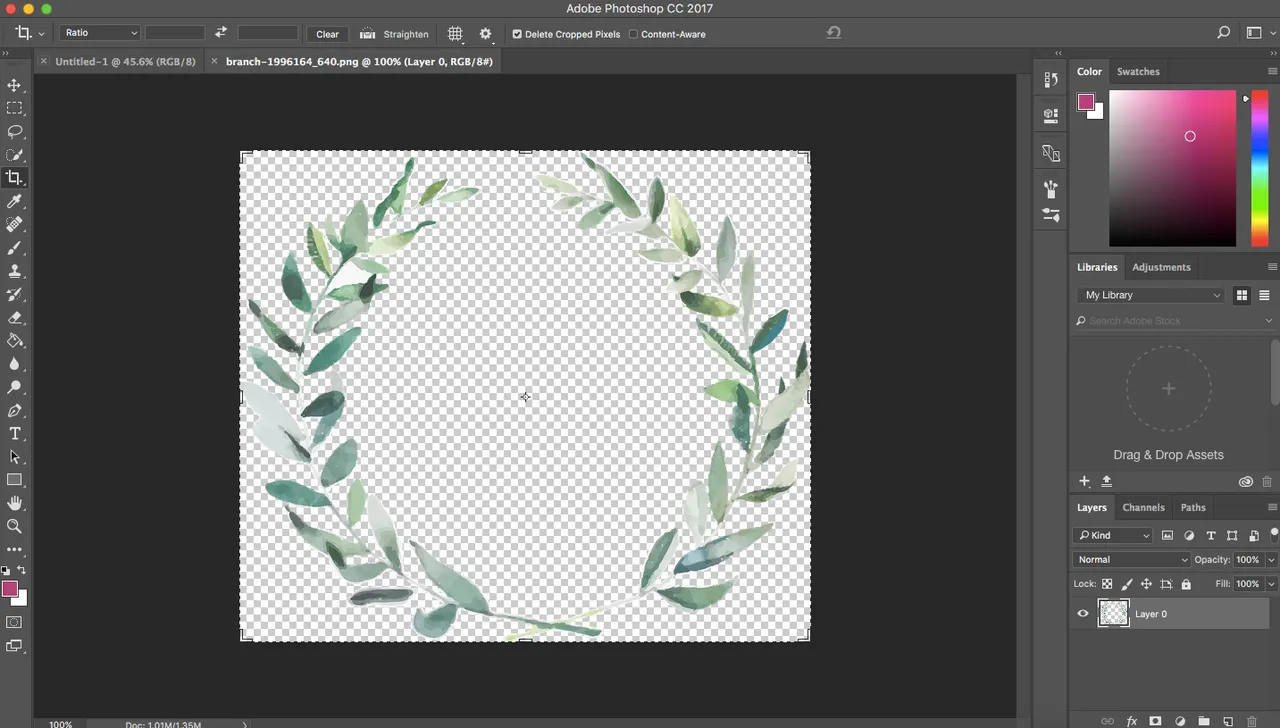Toggle lock image pixels
Viewport: 1280px width, 728px height.
1127,584
